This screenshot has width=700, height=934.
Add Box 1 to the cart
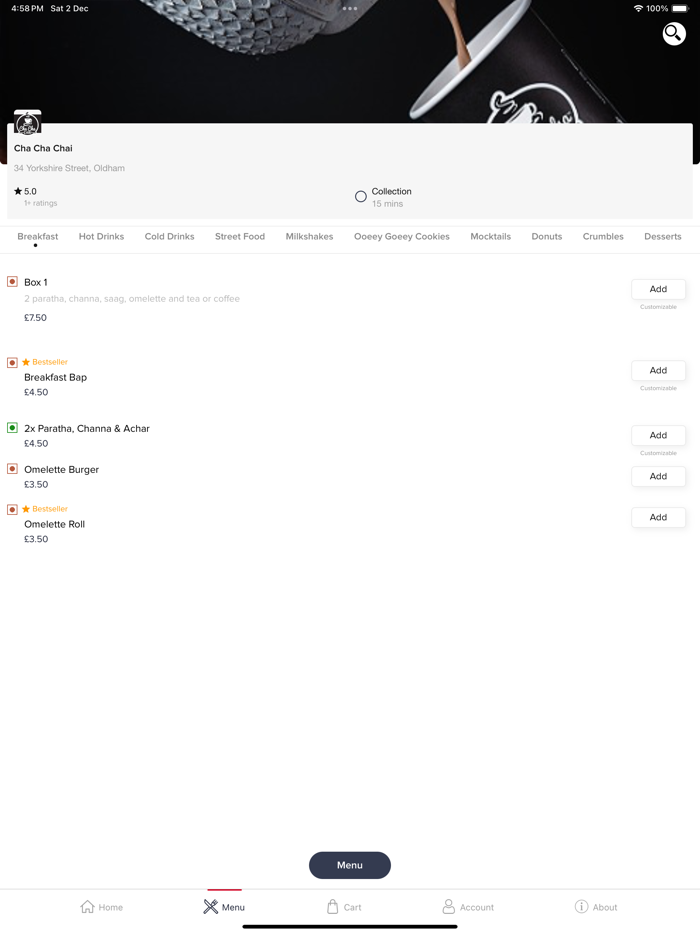658,289
